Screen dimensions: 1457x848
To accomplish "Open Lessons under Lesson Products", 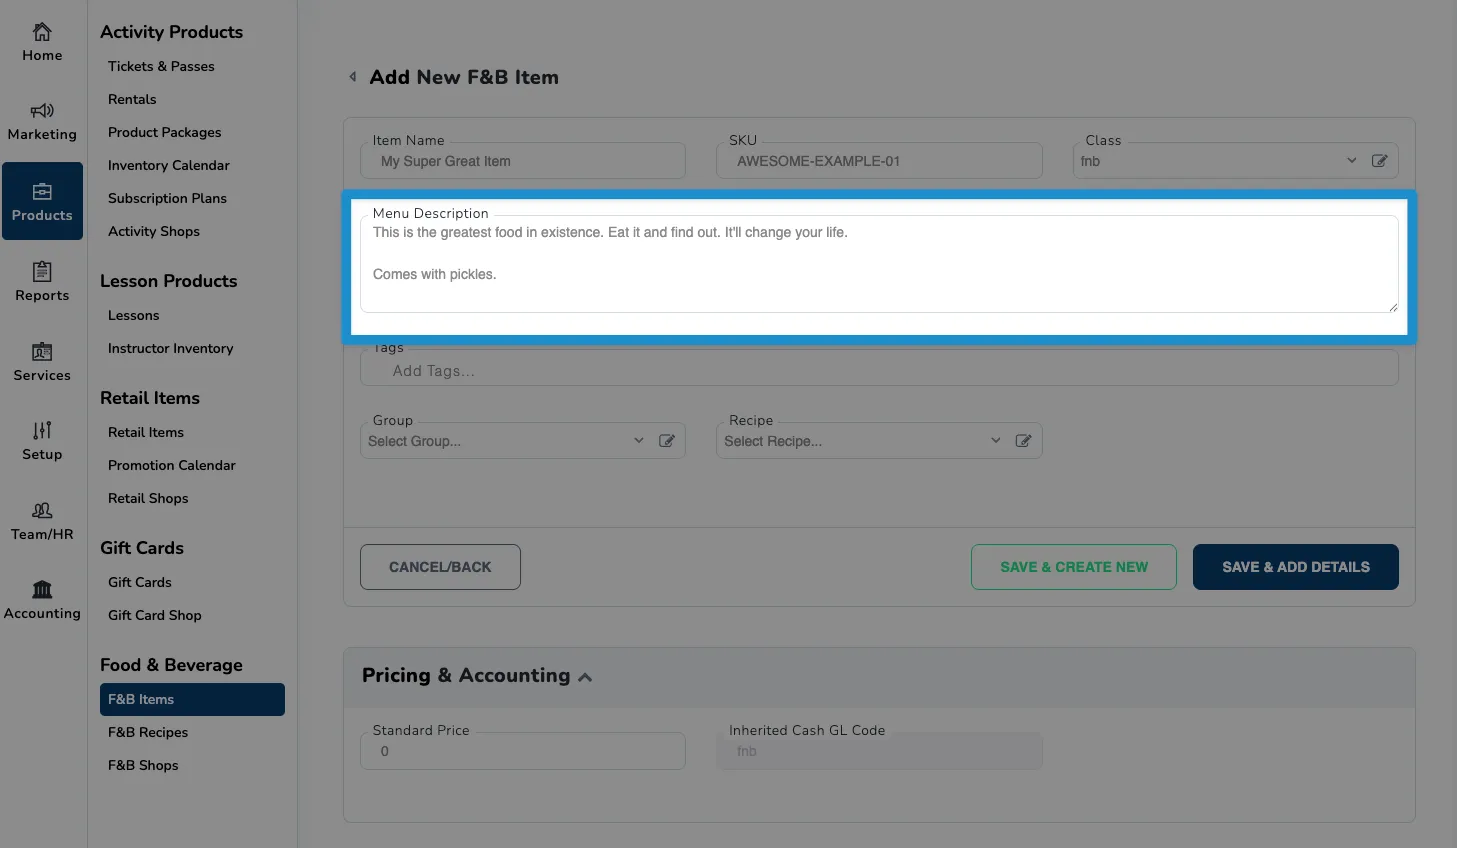I will pos(133,315).
